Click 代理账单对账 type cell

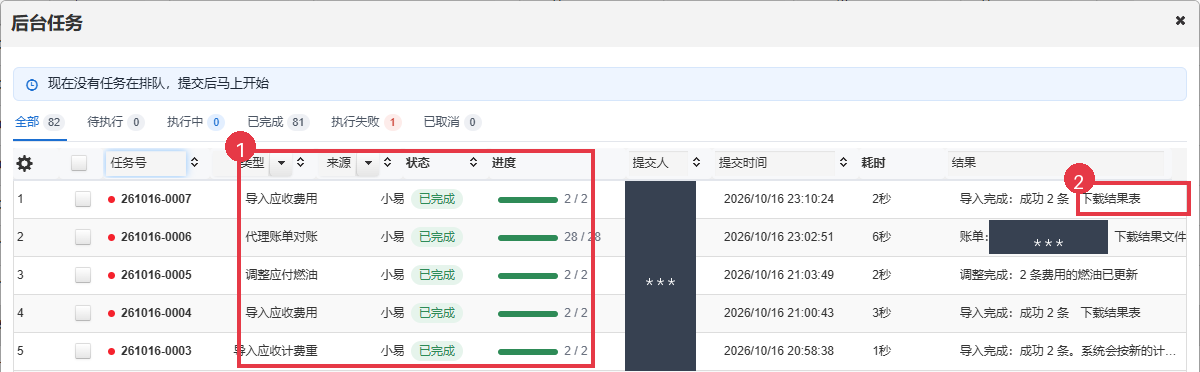tap(281, 237)
